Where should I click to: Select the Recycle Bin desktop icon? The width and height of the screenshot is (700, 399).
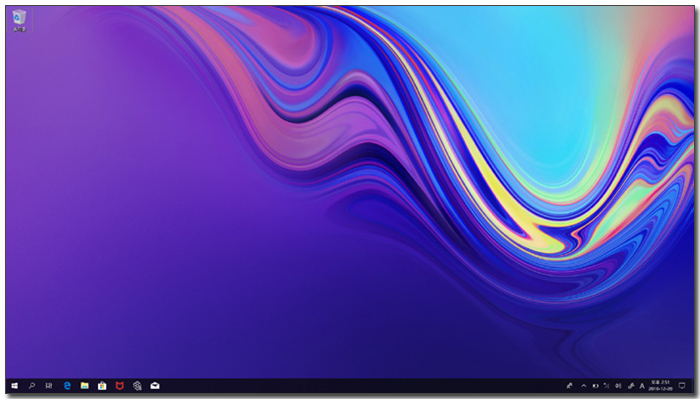[x=19, y=21]
